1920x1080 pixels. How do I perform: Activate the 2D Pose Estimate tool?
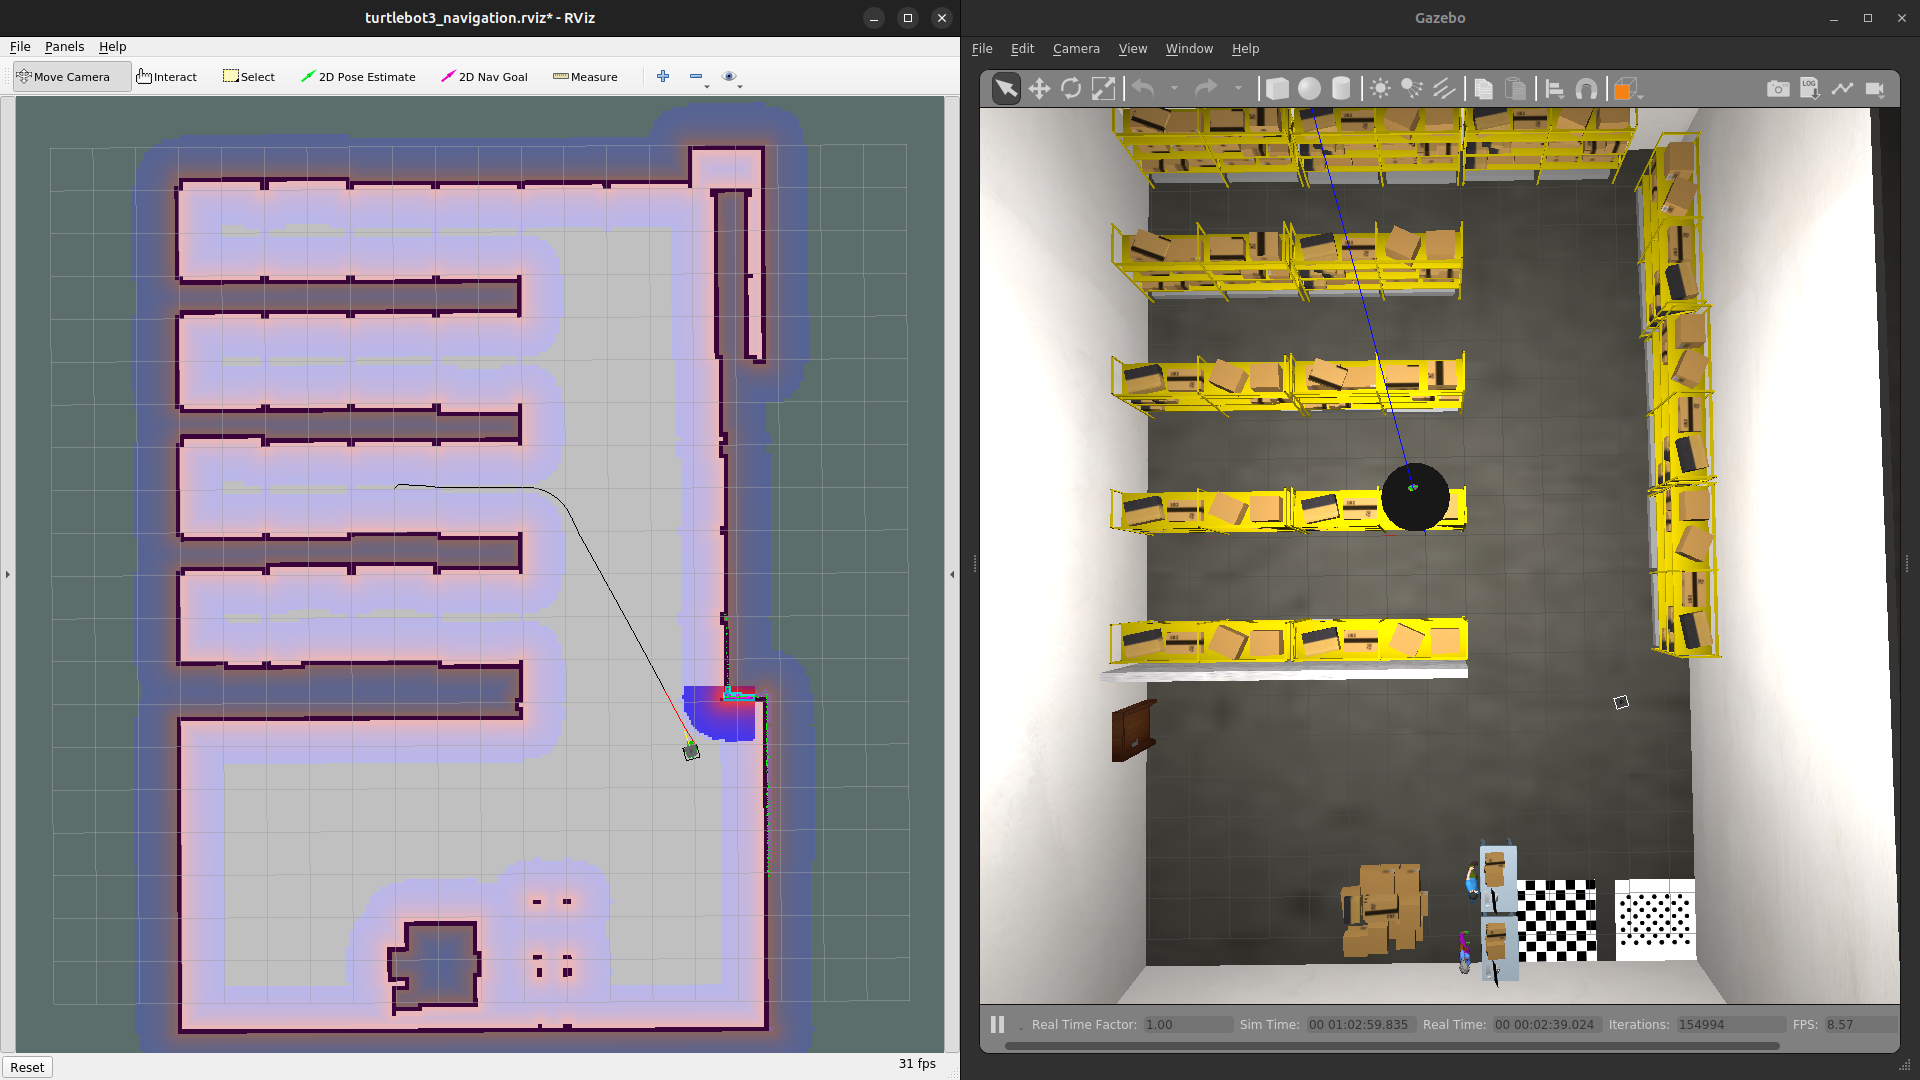click(x=359, y=77)
